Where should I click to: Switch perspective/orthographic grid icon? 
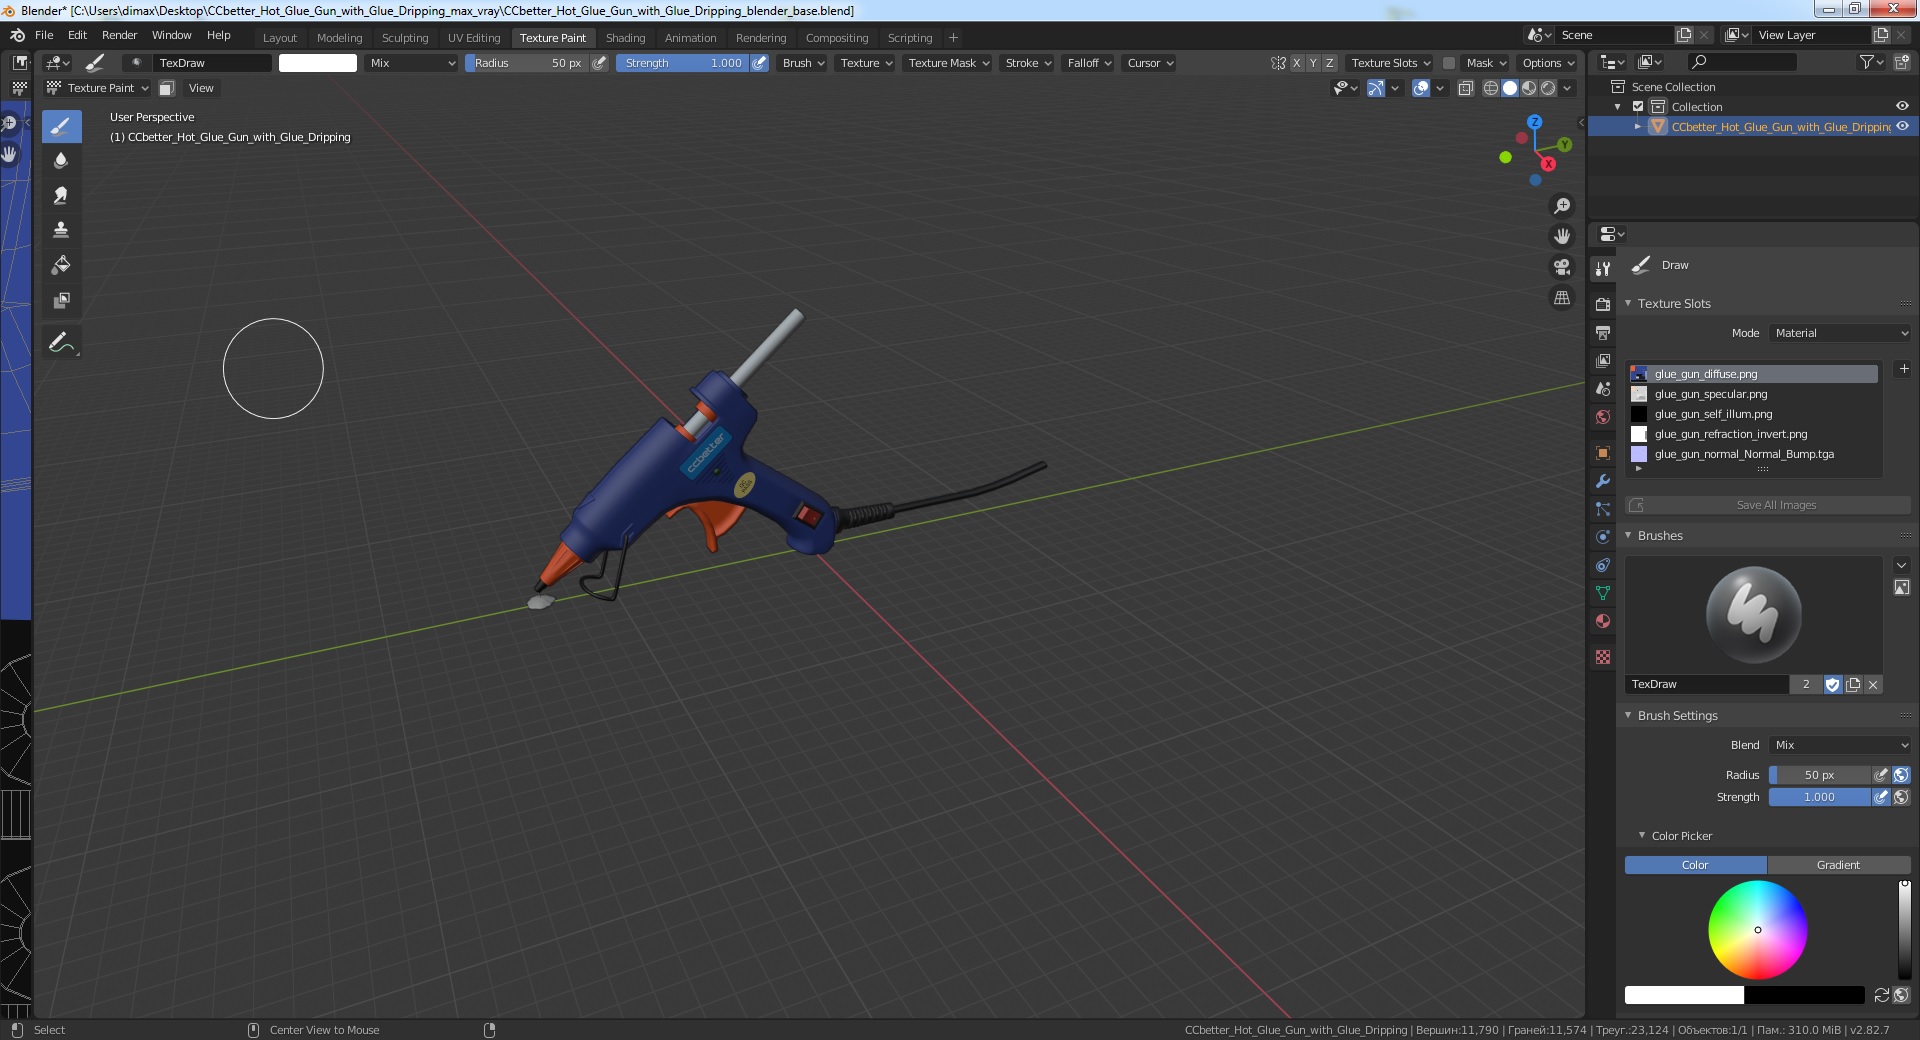tap(1561, 298)
